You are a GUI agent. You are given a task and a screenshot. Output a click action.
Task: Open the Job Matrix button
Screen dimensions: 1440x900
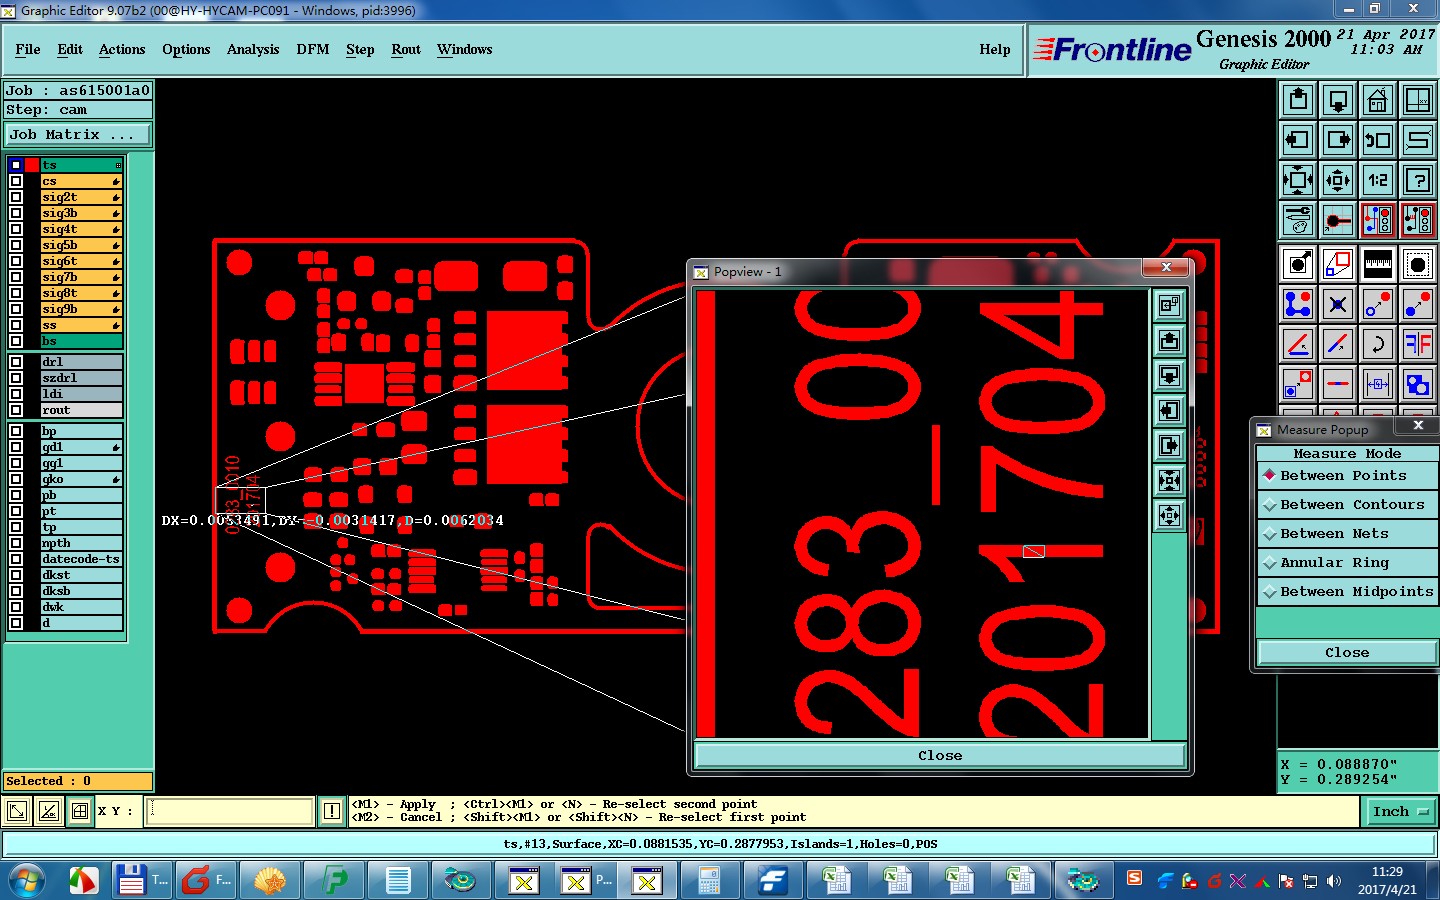pos(78,134)
